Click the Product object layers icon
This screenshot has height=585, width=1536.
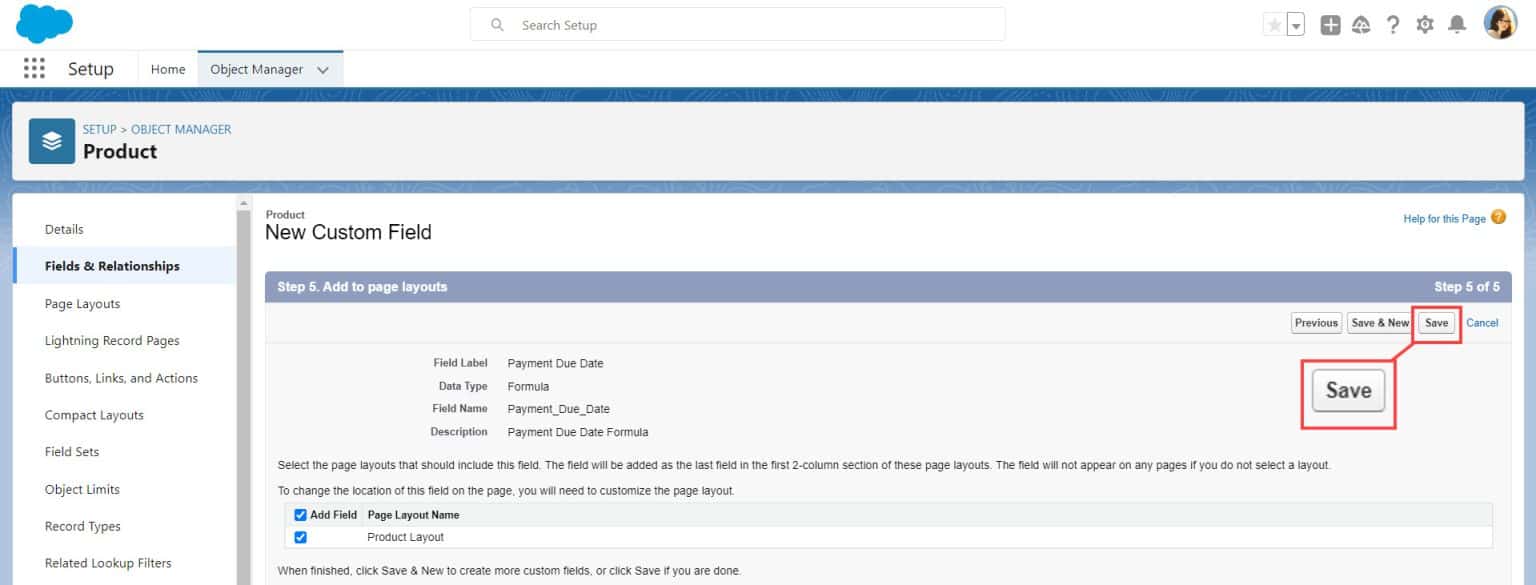click(52, 141)
